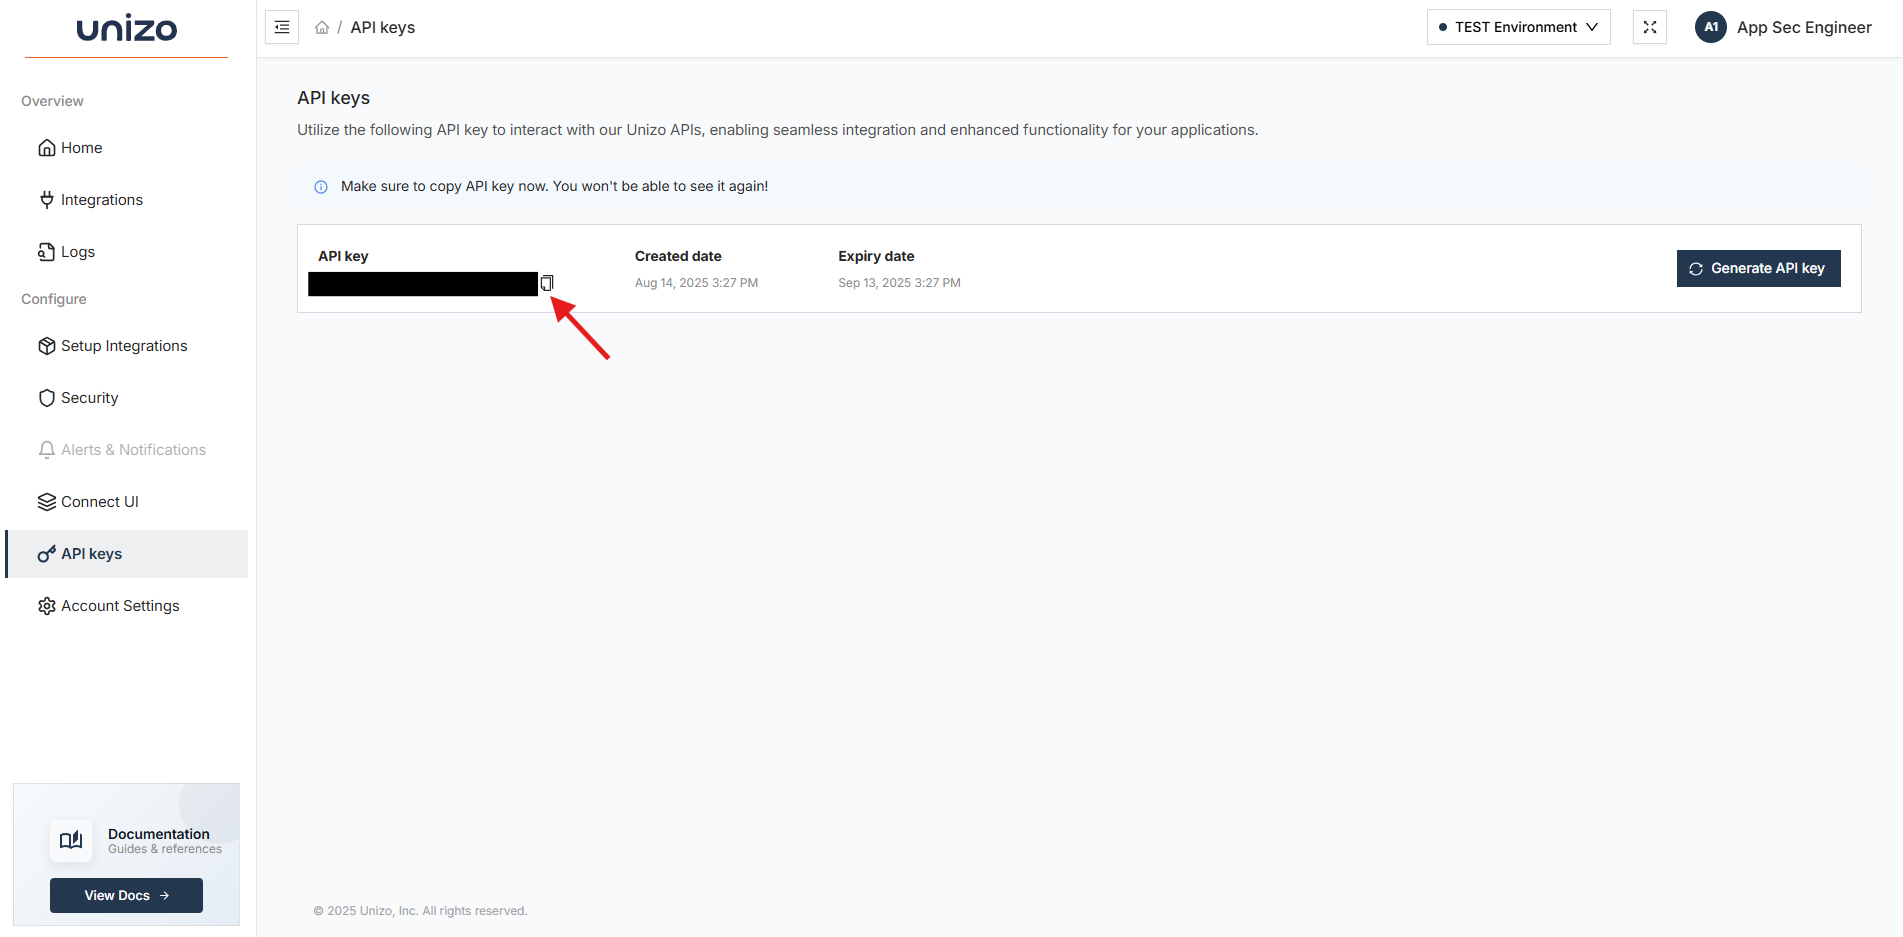This screenshot has height=937, width=1903.
Task: Open the App Sec Engineer profile menu
Action: pos(1784,27)
